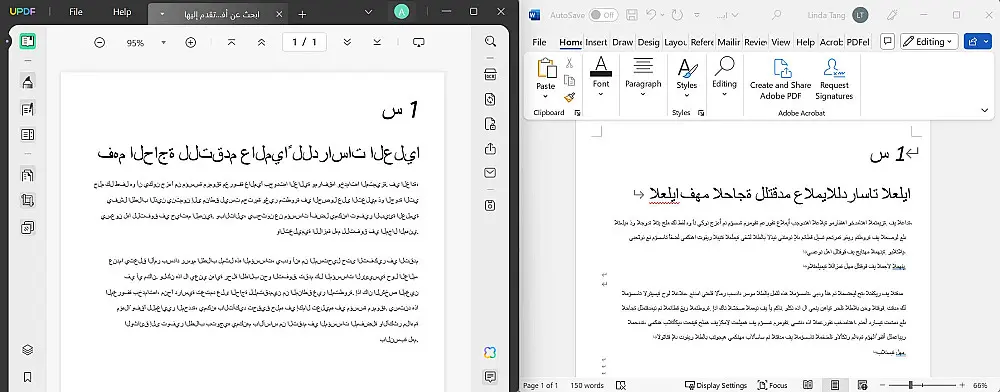
Task: Open the Form preparation tool in UPDF sidebar
Action: 27,134
